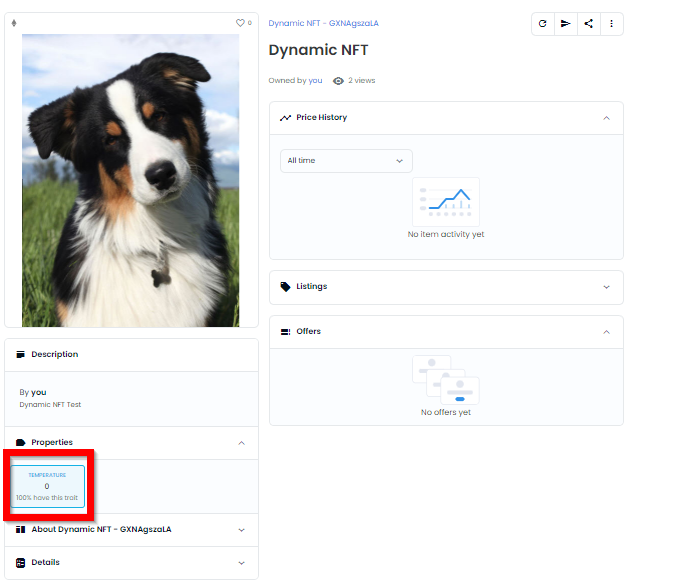Collapse the Offers panel chevron
The image size is (681, 584).
[606, 332]
